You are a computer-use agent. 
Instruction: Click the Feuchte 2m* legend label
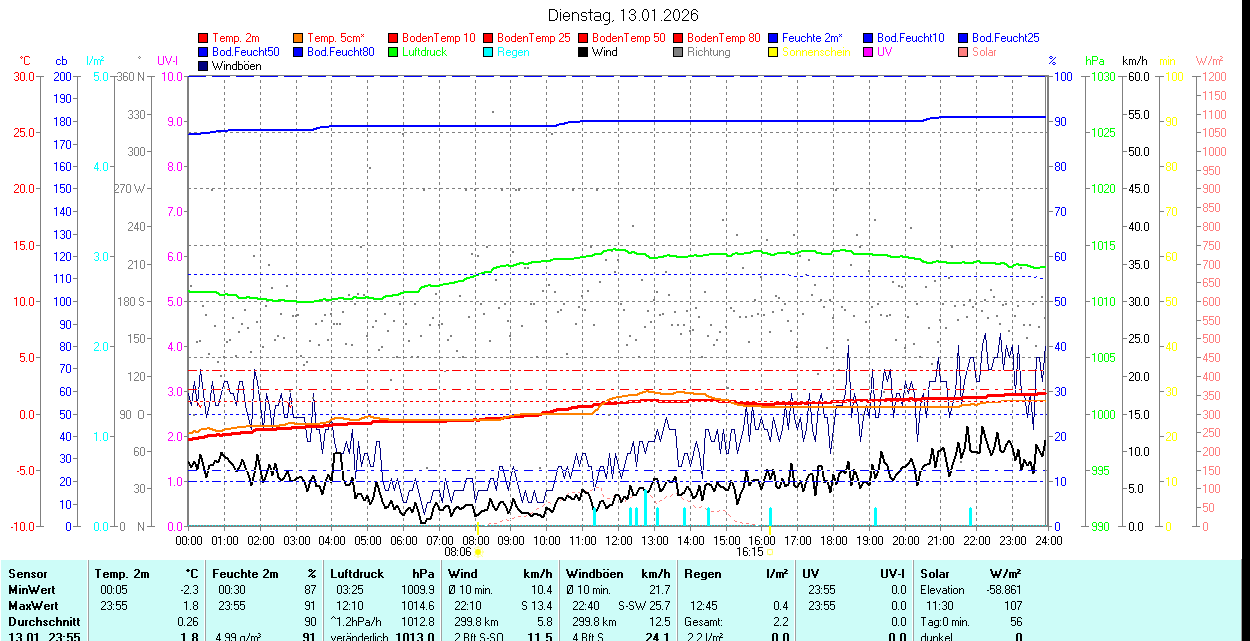813,38
